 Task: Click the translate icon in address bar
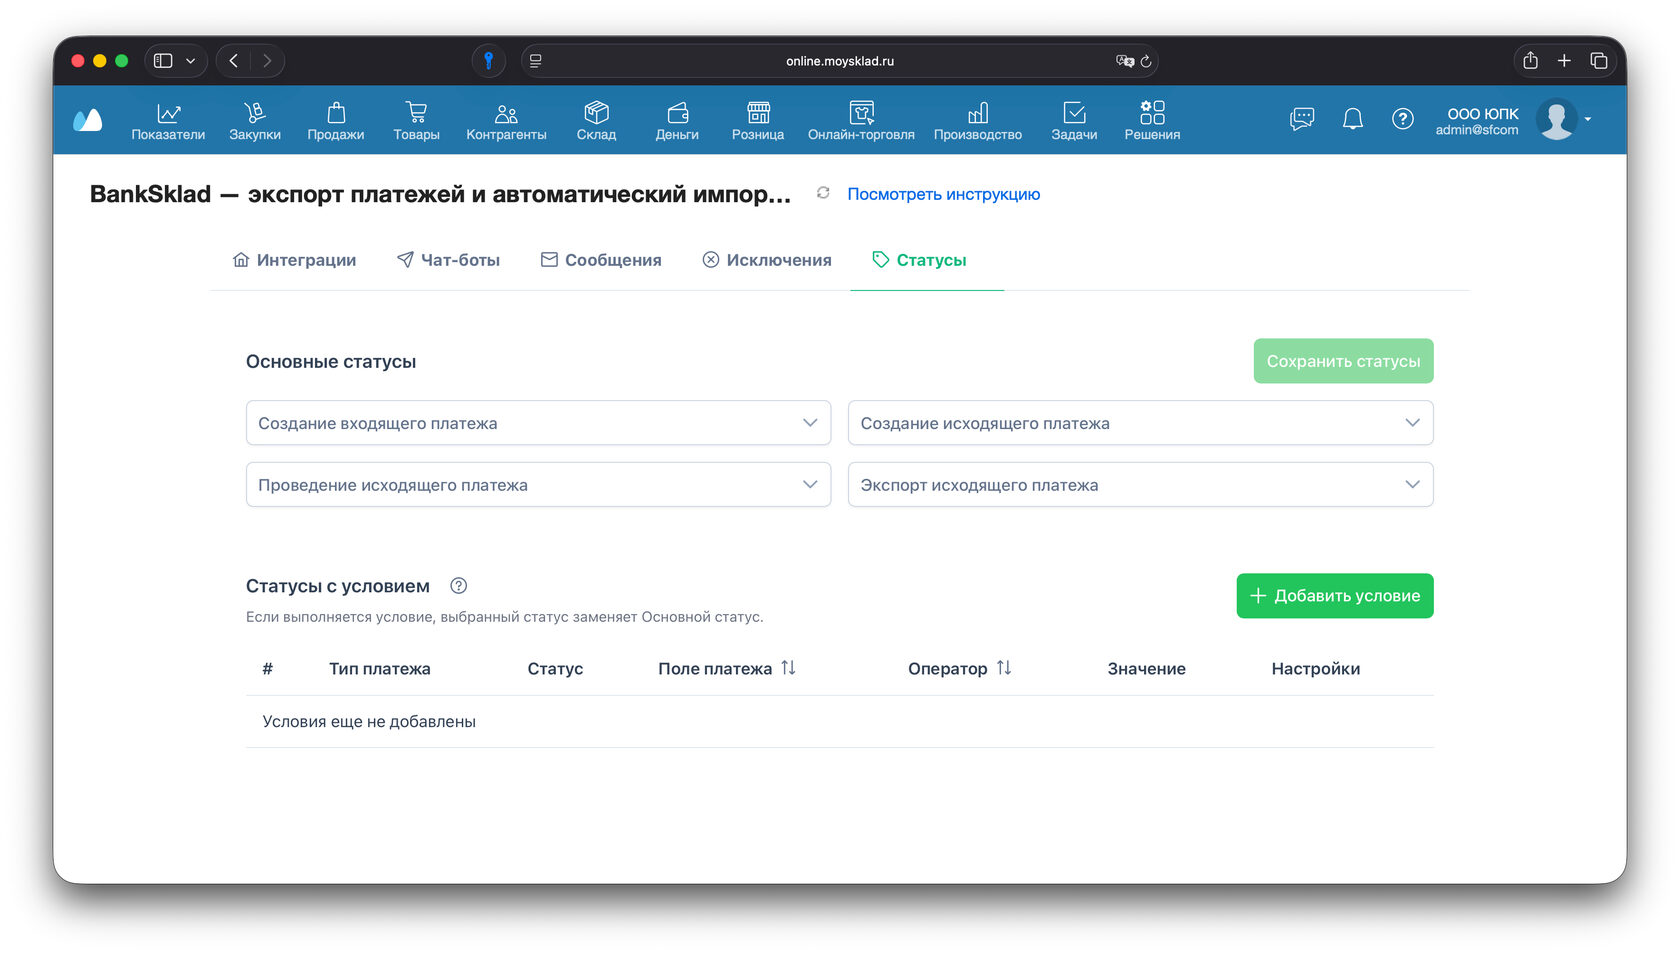click(x=1125, y=61)
